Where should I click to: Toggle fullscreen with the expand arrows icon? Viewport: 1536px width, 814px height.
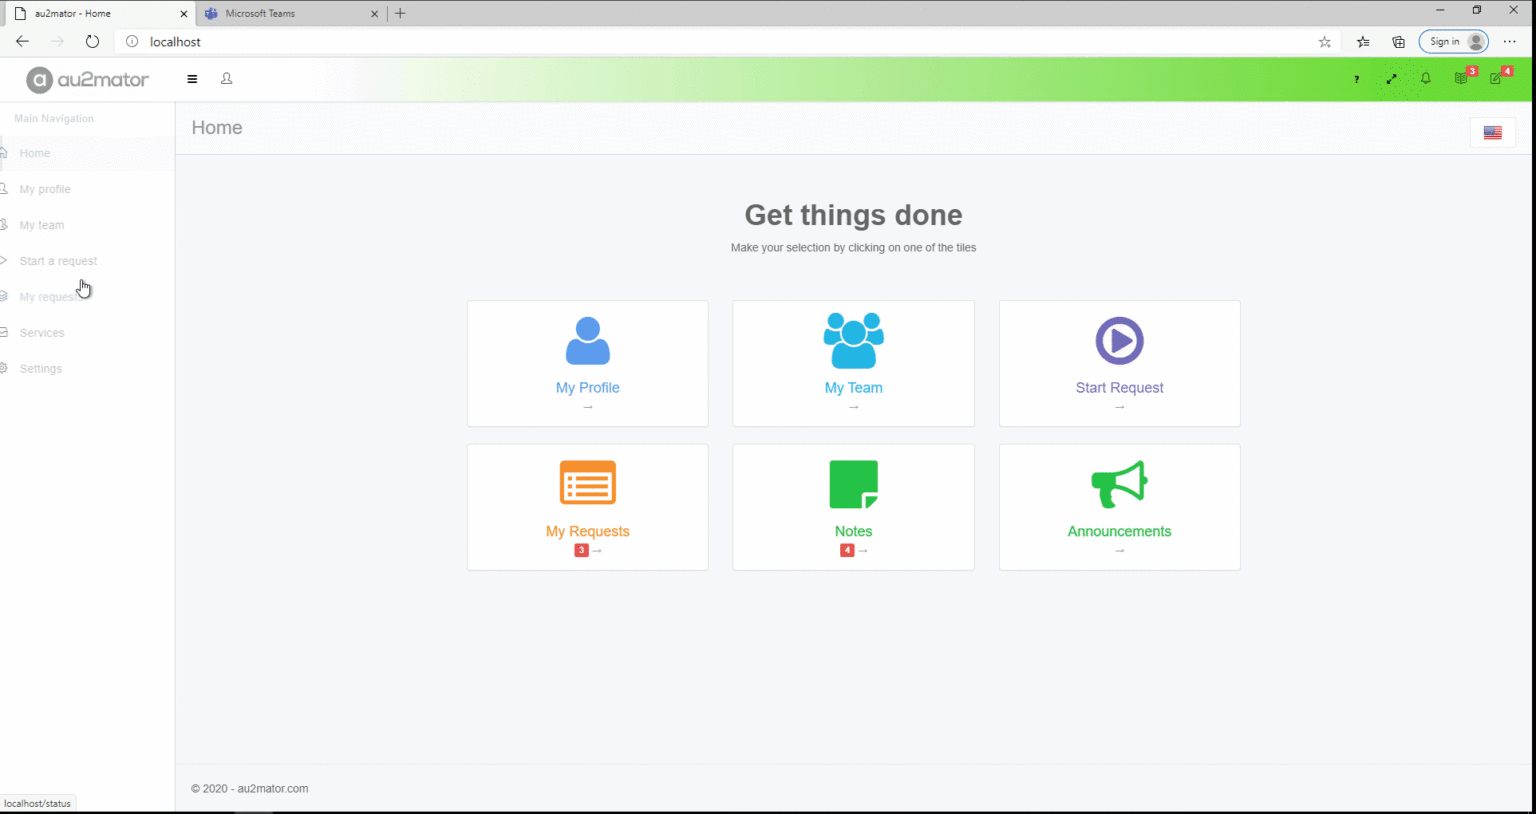(1391, 79)
